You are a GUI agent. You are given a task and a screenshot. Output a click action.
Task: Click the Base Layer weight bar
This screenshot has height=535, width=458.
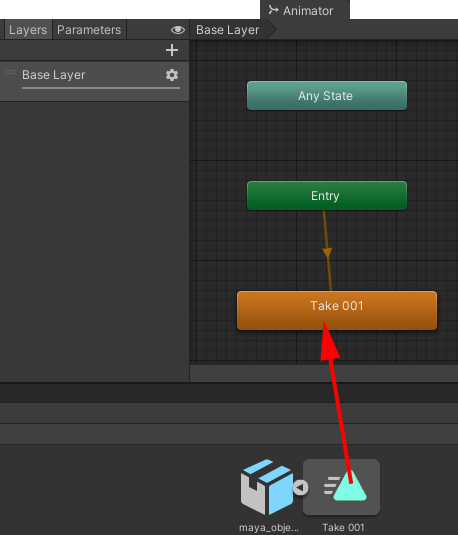click(101, 88)
